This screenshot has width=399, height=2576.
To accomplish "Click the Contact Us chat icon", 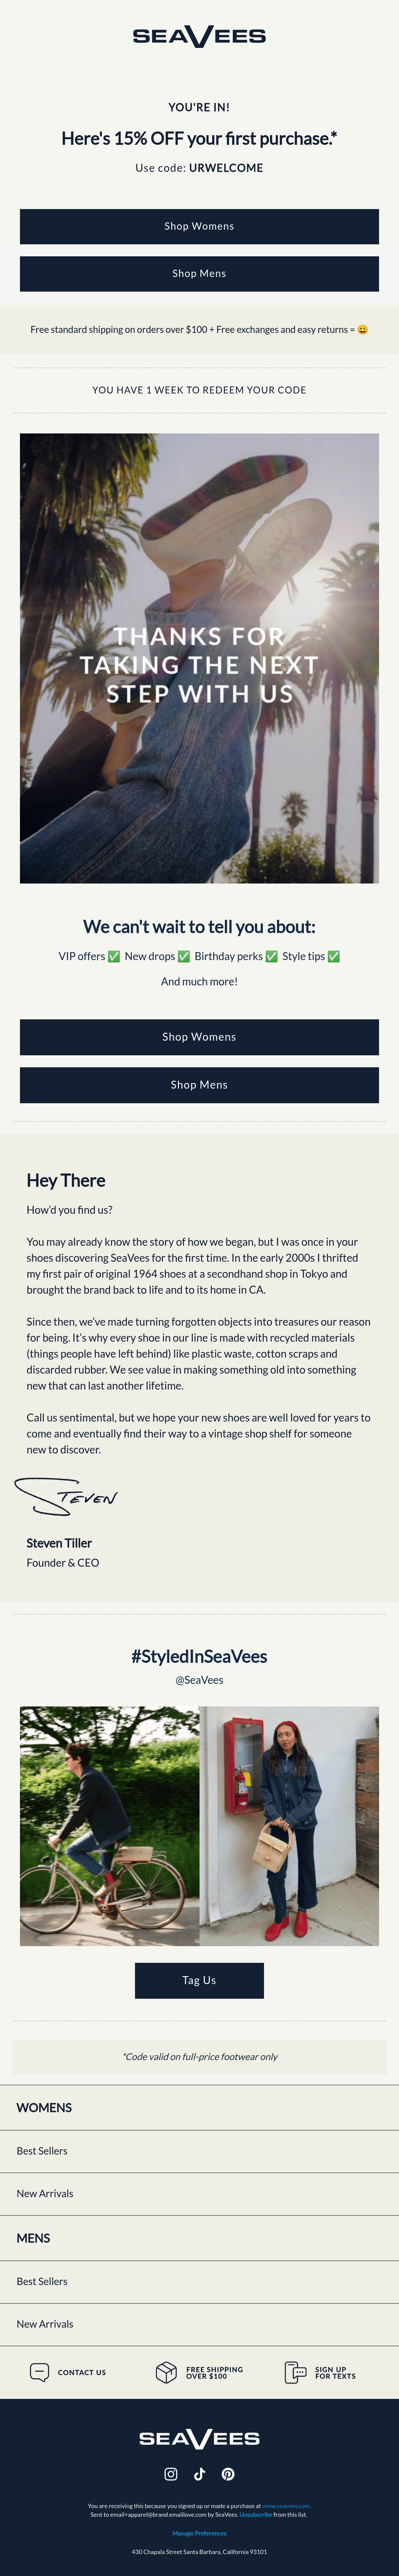I will click(39, 2372).
